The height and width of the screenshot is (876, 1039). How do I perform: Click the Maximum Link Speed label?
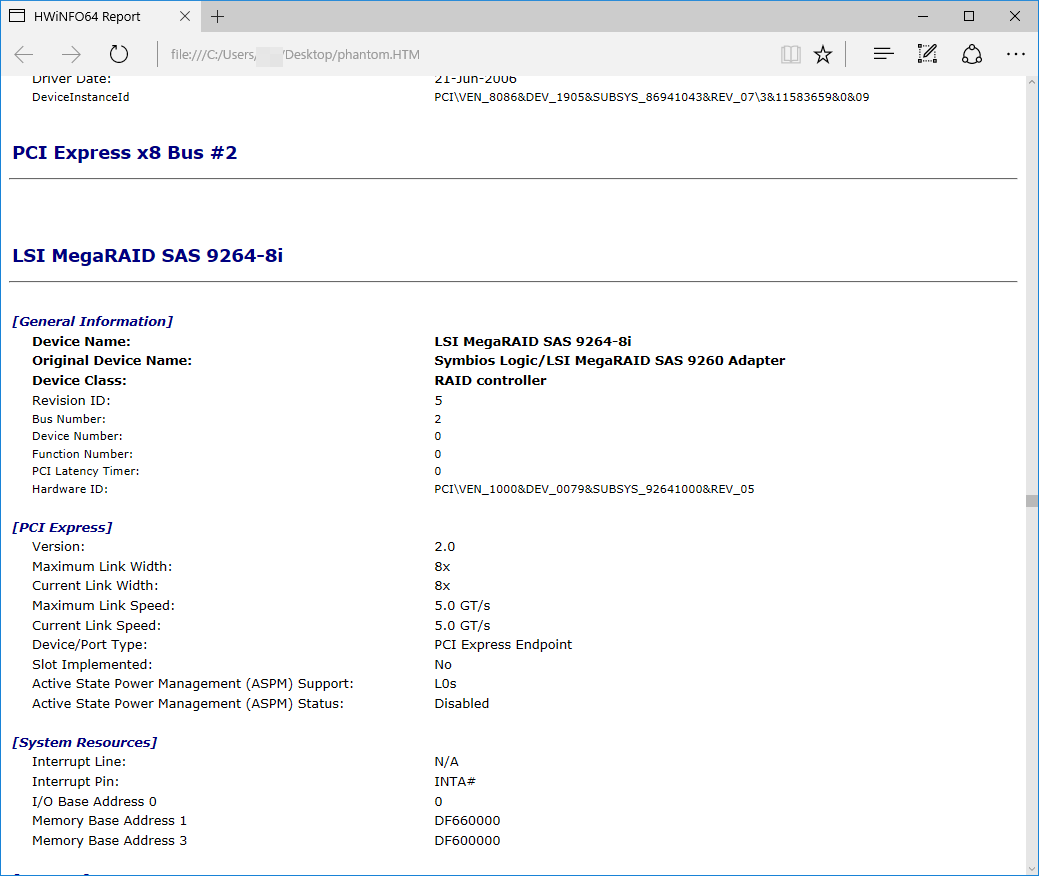point(103,606)
